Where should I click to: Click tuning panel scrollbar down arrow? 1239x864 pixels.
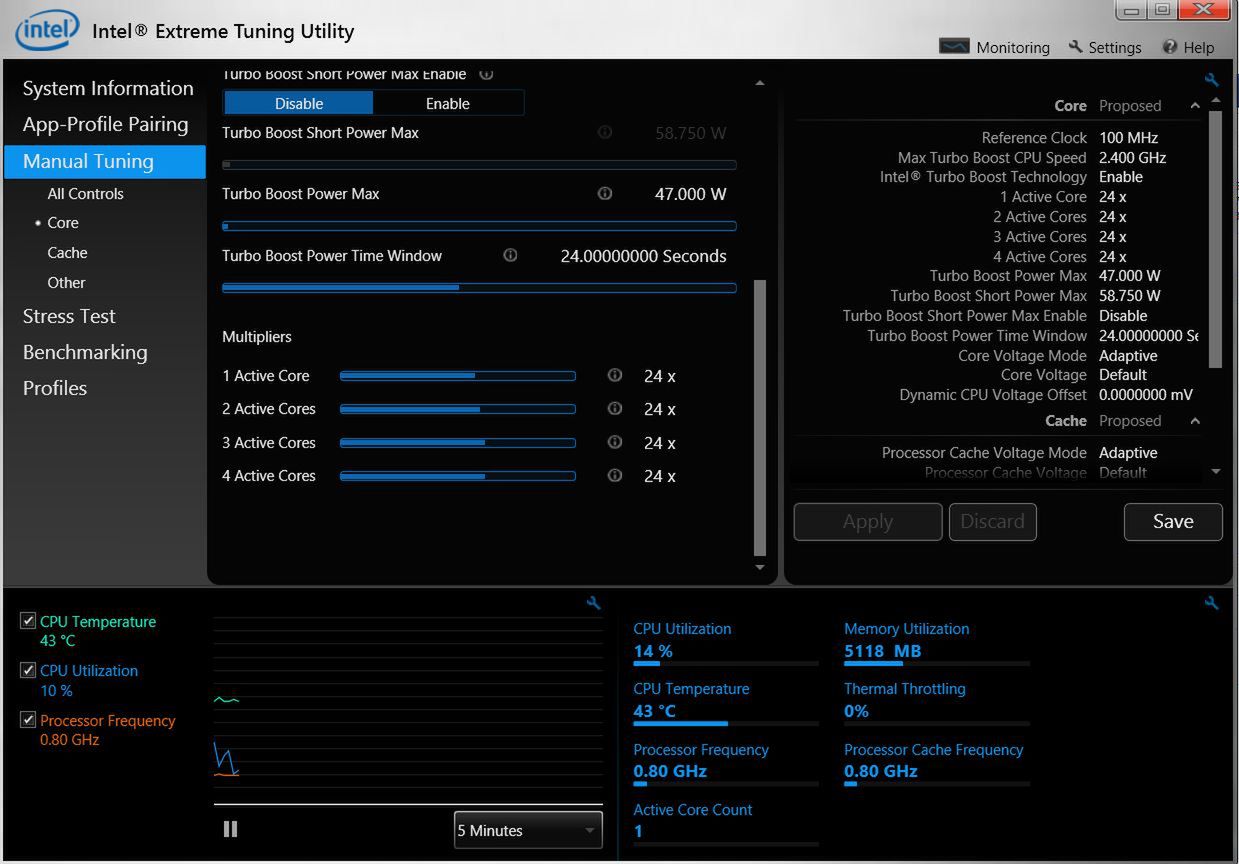click(x=760, y=567)
